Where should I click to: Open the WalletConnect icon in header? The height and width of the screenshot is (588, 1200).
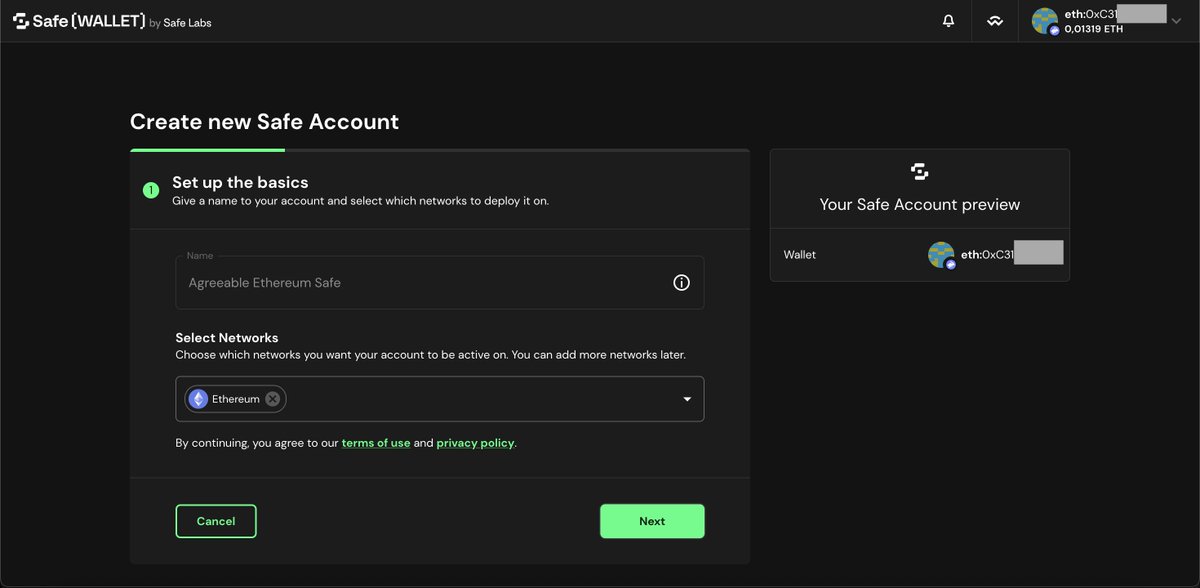pos(995,21)
